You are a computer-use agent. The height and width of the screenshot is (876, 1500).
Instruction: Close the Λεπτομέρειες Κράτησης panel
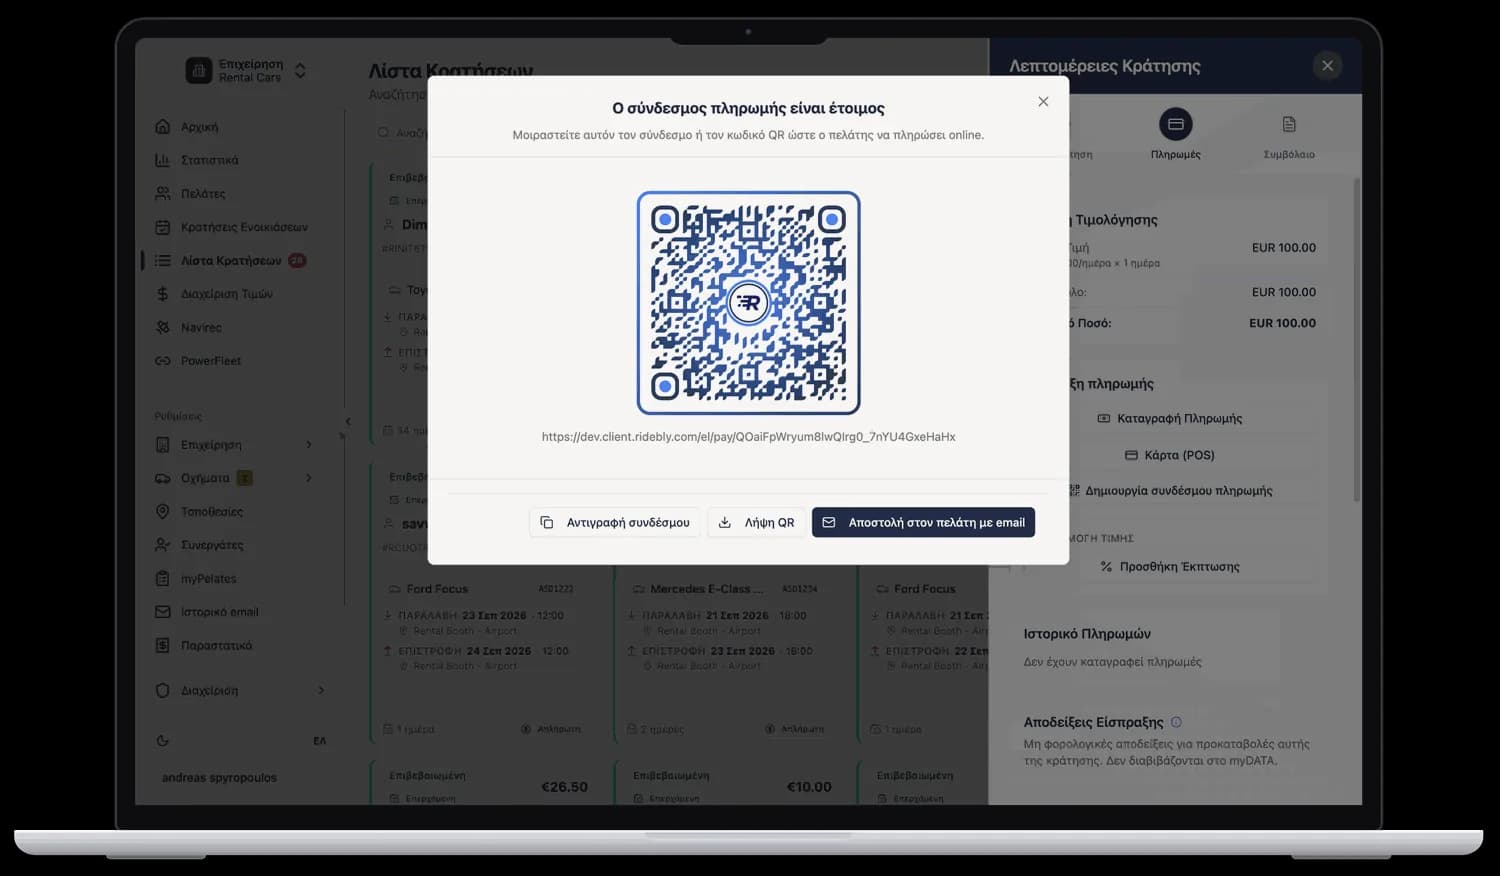pos(1327,66)
